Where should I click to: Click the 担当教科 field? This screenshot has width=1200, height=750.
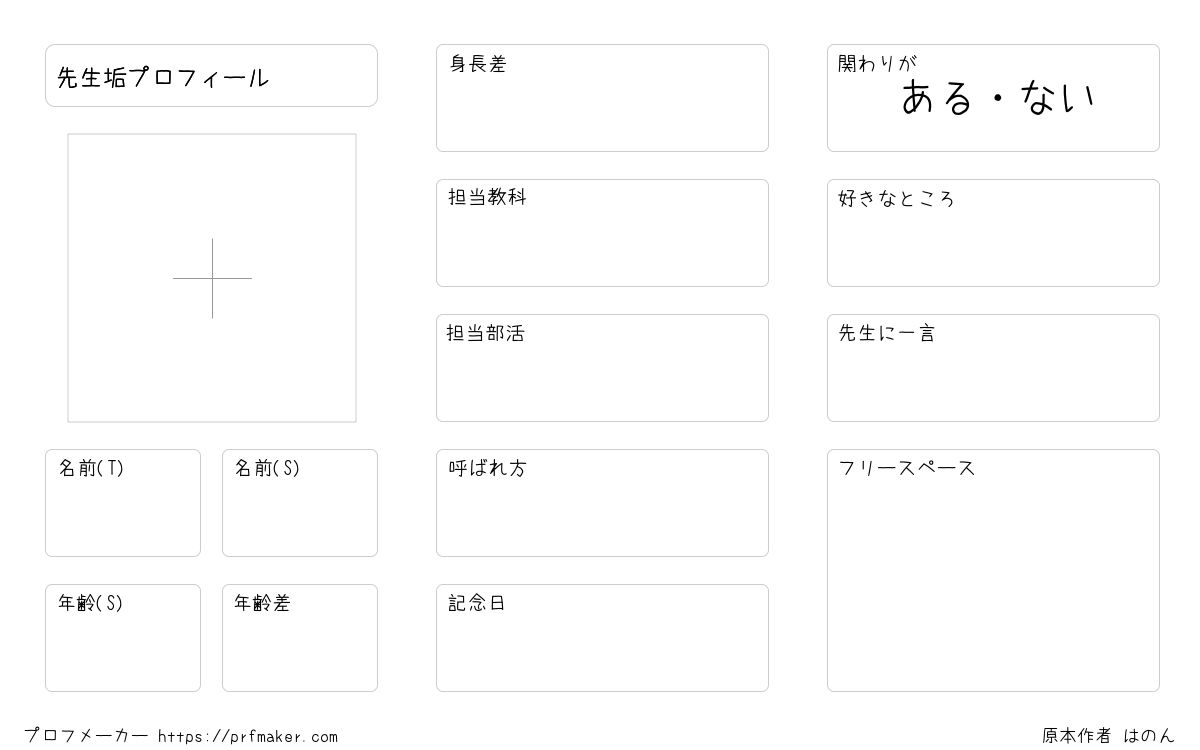coord(602,233)
